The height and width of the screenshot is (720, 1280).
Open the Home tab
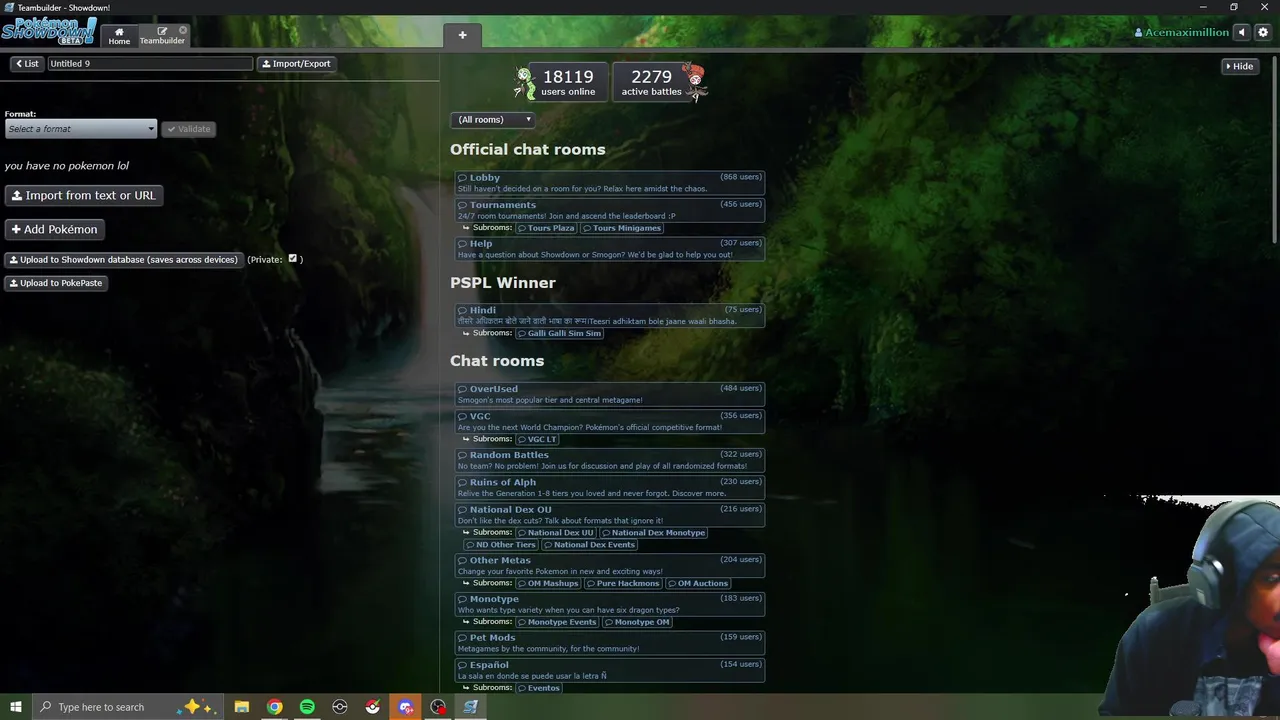coord(119,36)
